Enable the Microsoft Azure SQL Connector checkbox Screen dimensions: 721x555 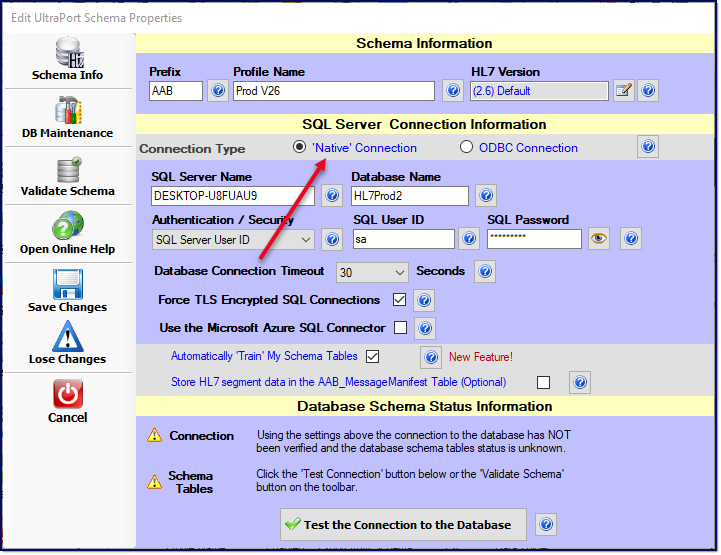pos(400,328)
